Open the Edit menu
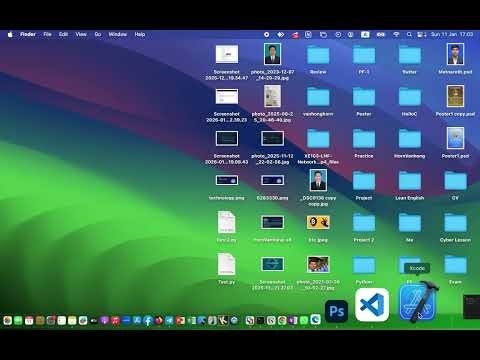This screenshot has height=360, width=480. [63, 34]
